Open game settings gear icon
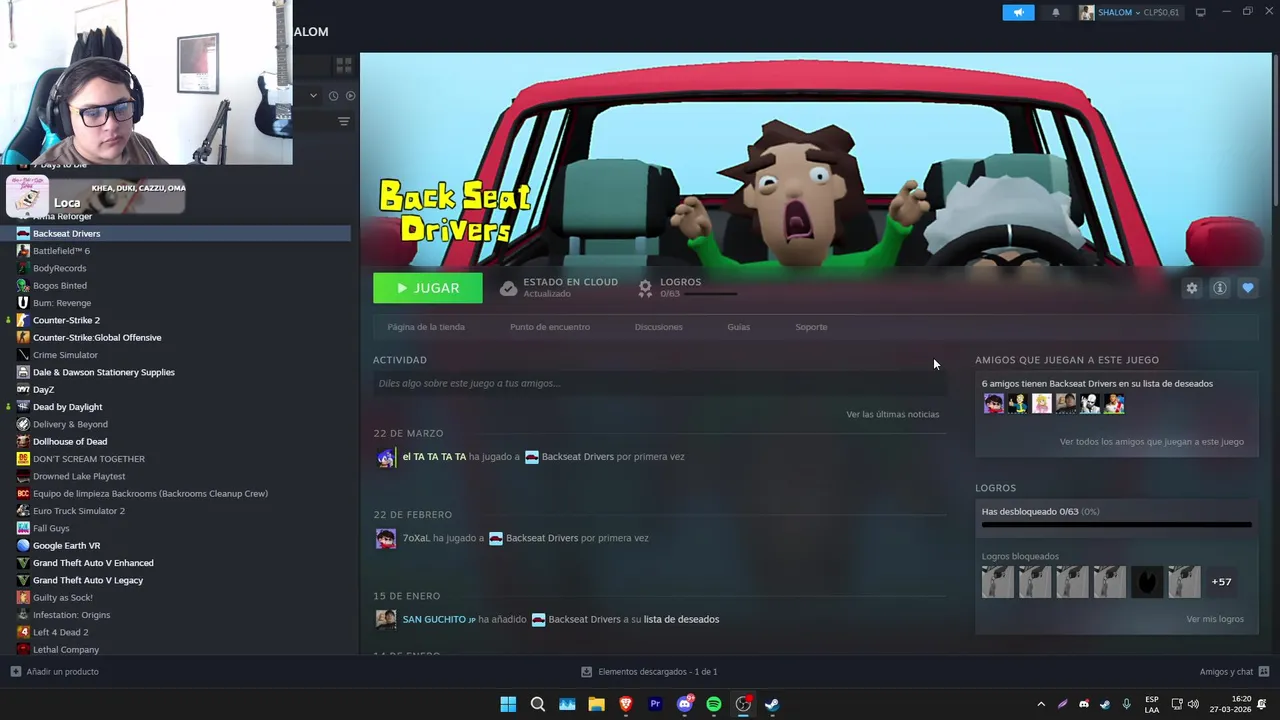The image size is (1280, 720). 1191,288
